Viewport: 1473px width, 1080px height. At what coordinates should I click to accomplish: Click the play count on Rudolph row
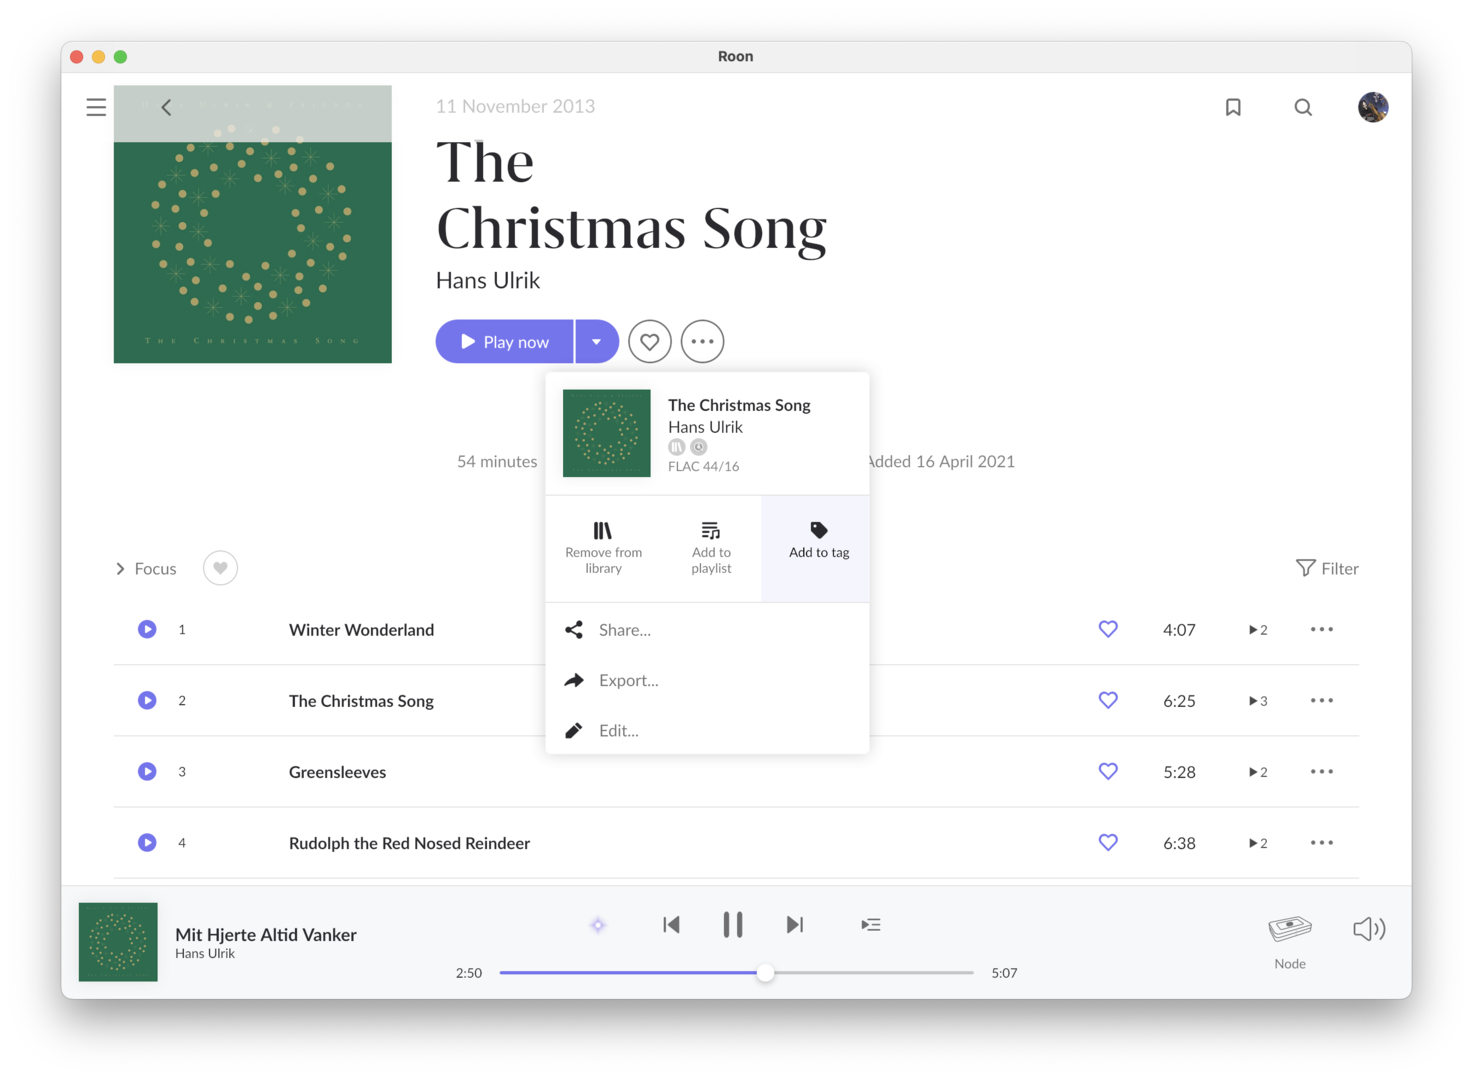(1258, 843)
